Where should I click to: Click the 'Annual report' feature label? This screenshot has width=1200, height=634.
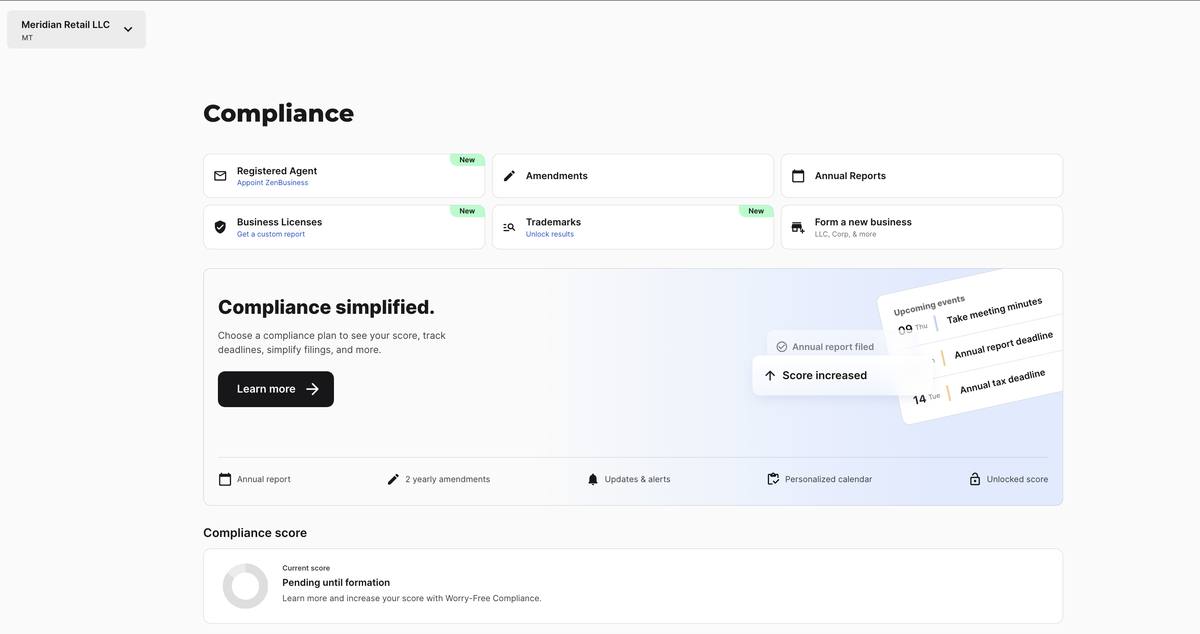[264, 479]
